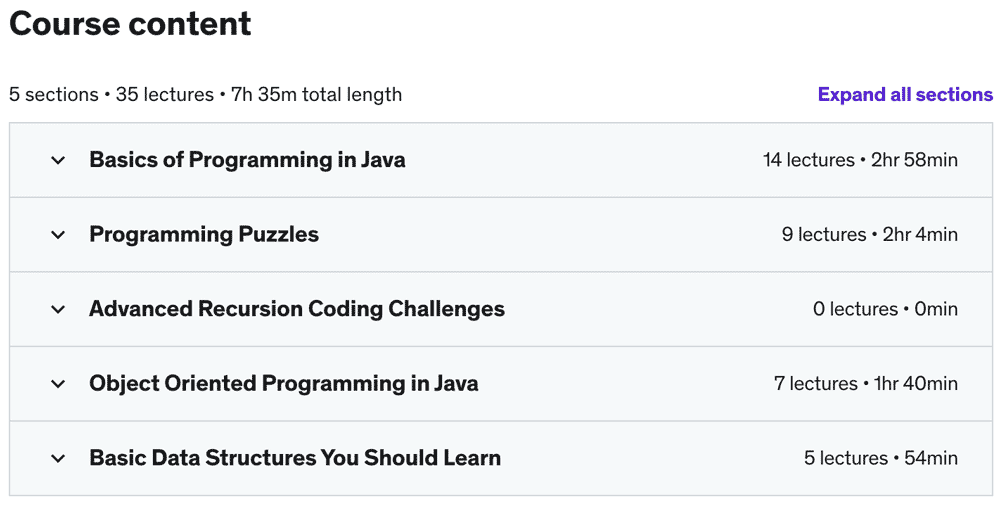Expand chevron next to Basic Data Structures

(x=58, y=458)
